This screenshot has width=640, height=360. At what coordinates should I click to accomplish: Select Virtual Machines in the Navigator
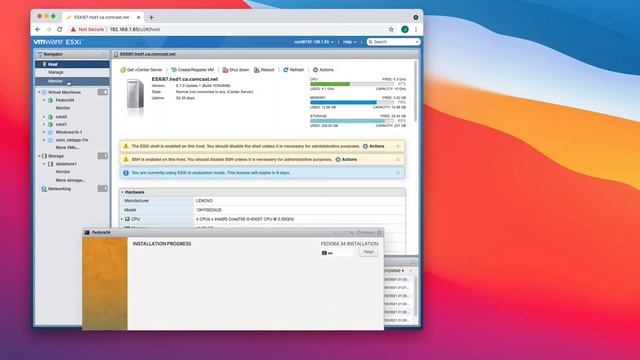pyautogui.click(x=64, y=92)
